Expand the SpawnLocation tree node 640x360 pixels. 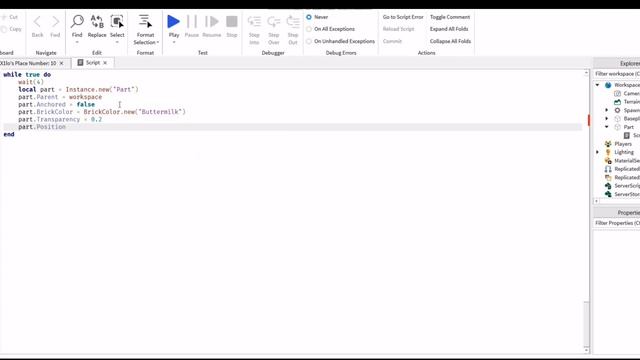point(607,110)
